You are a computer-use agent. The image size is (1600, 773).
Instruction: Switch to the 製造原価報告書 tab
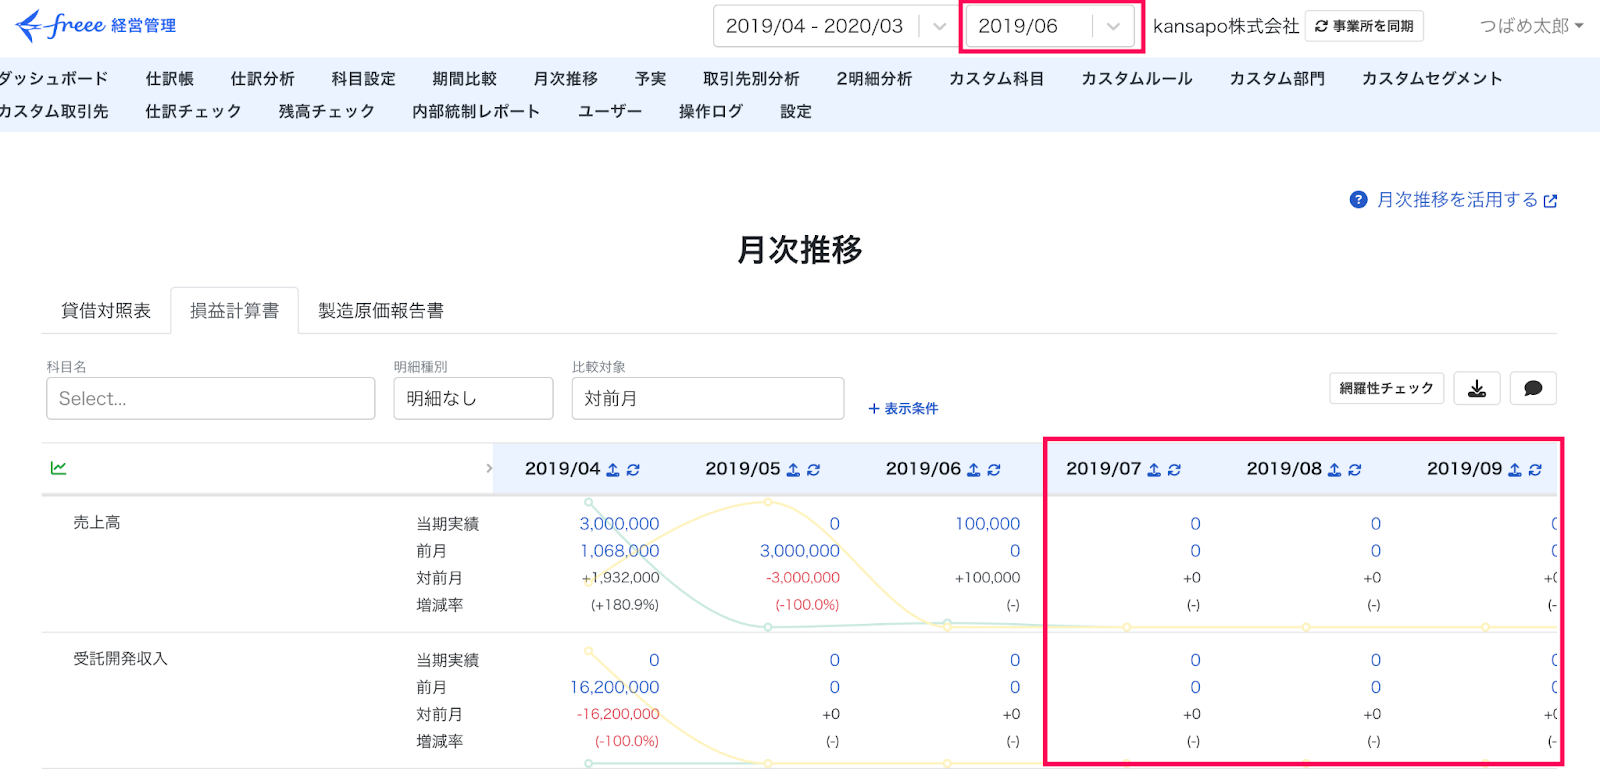point(381,311)
